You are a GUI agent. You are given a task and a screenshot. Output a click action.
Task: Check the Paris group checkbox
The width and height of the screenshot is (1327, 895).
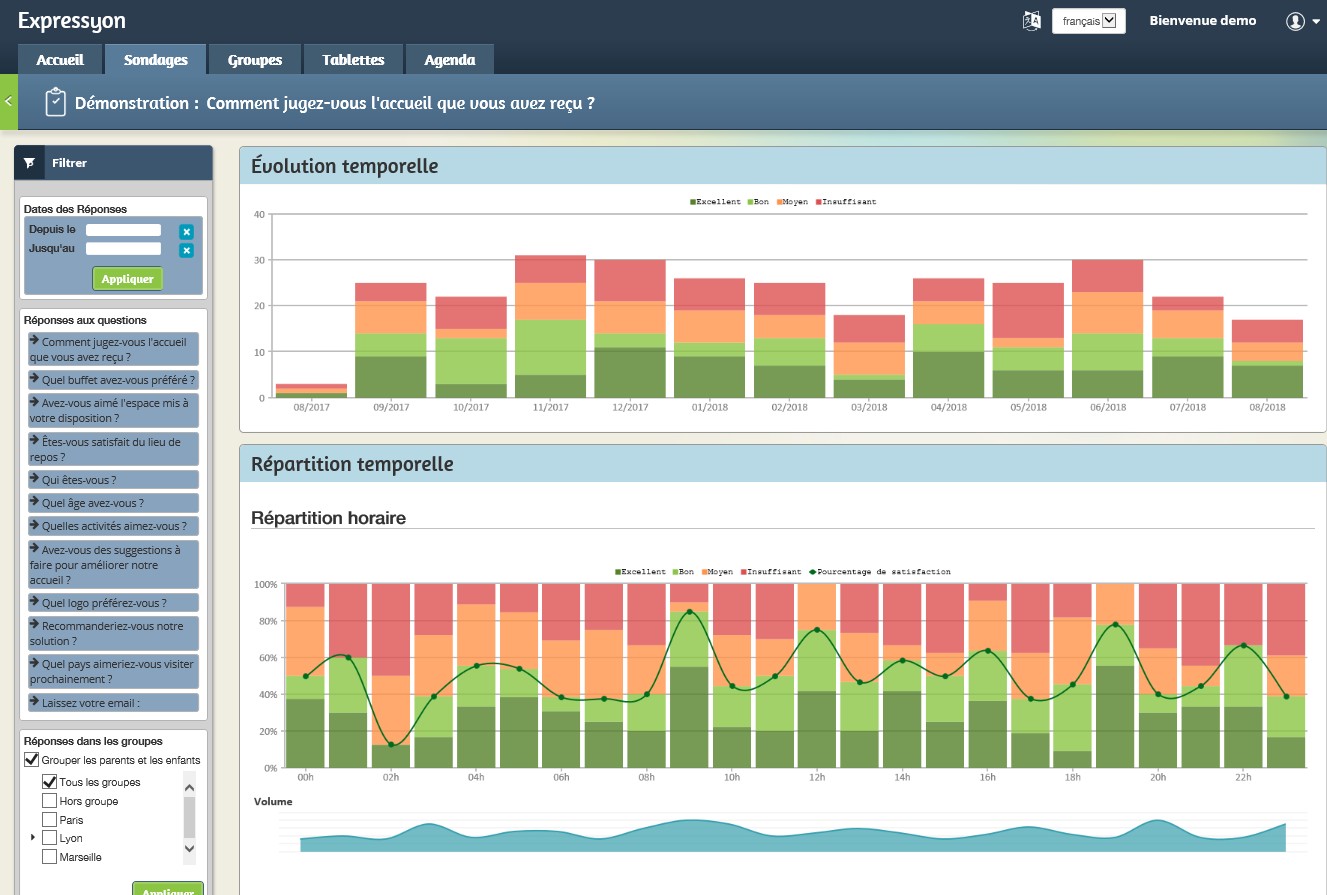(49, 820)
